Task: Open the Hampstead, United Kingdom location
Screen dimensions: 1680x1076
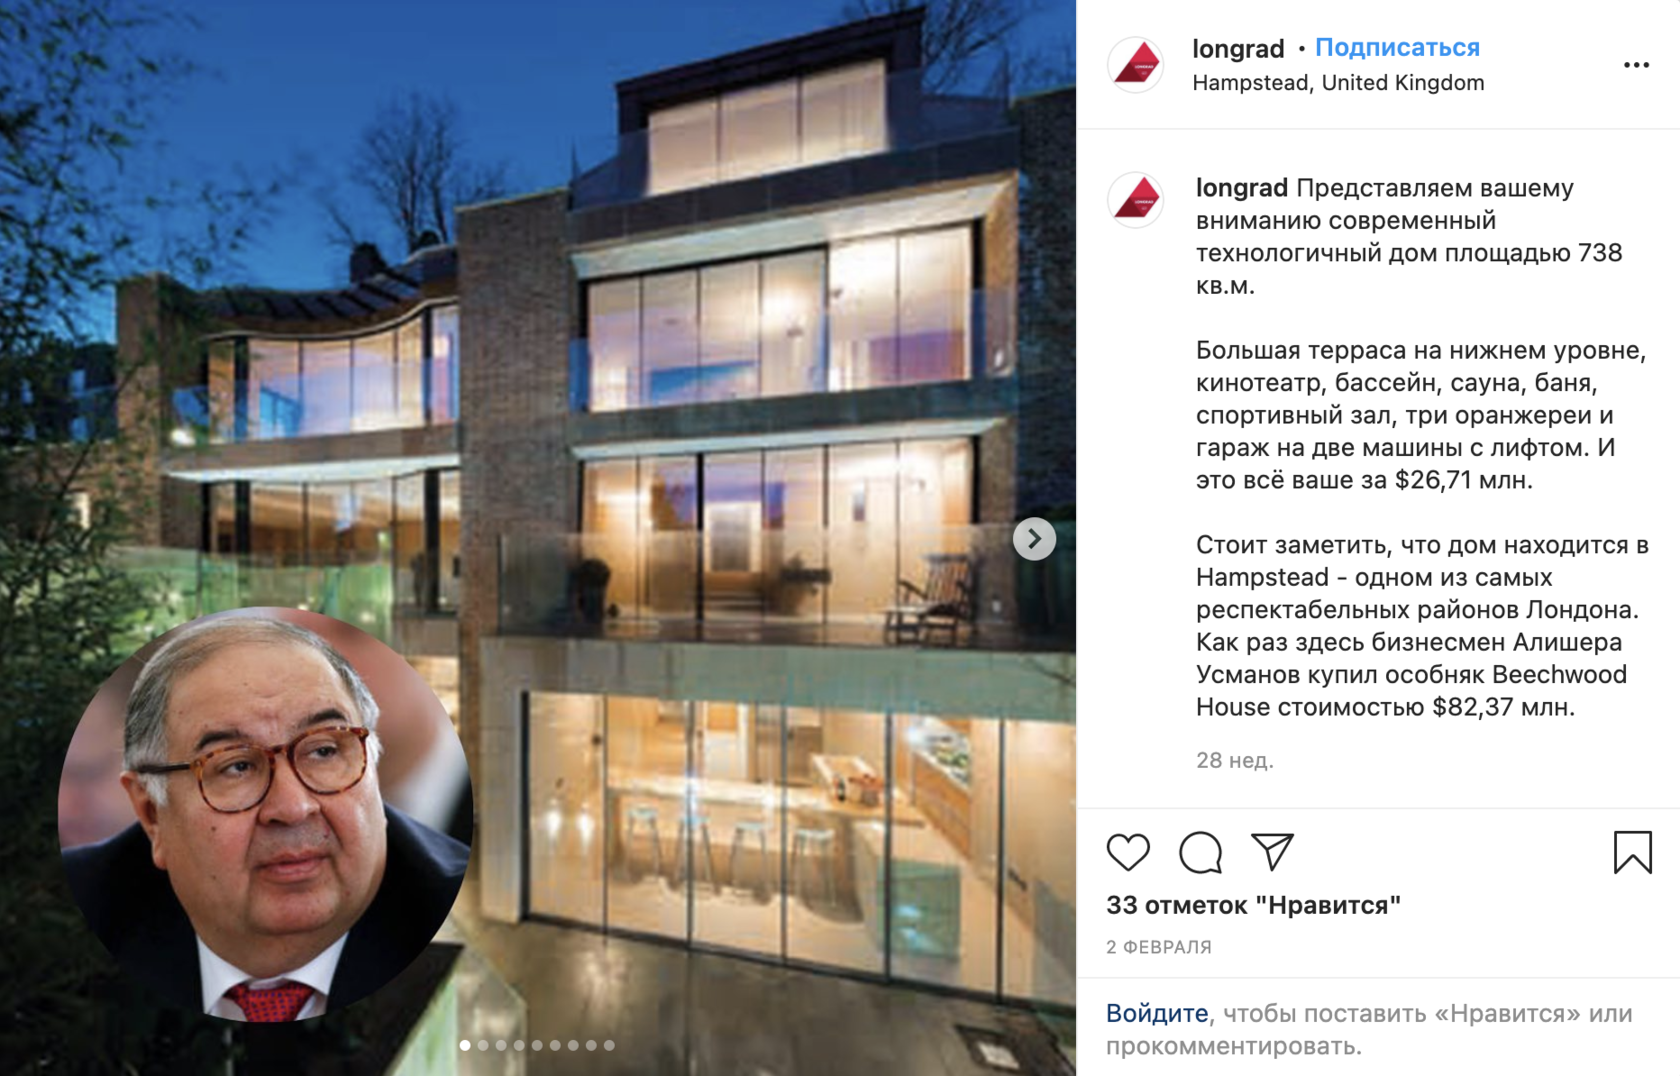Action: [1338, 83]
